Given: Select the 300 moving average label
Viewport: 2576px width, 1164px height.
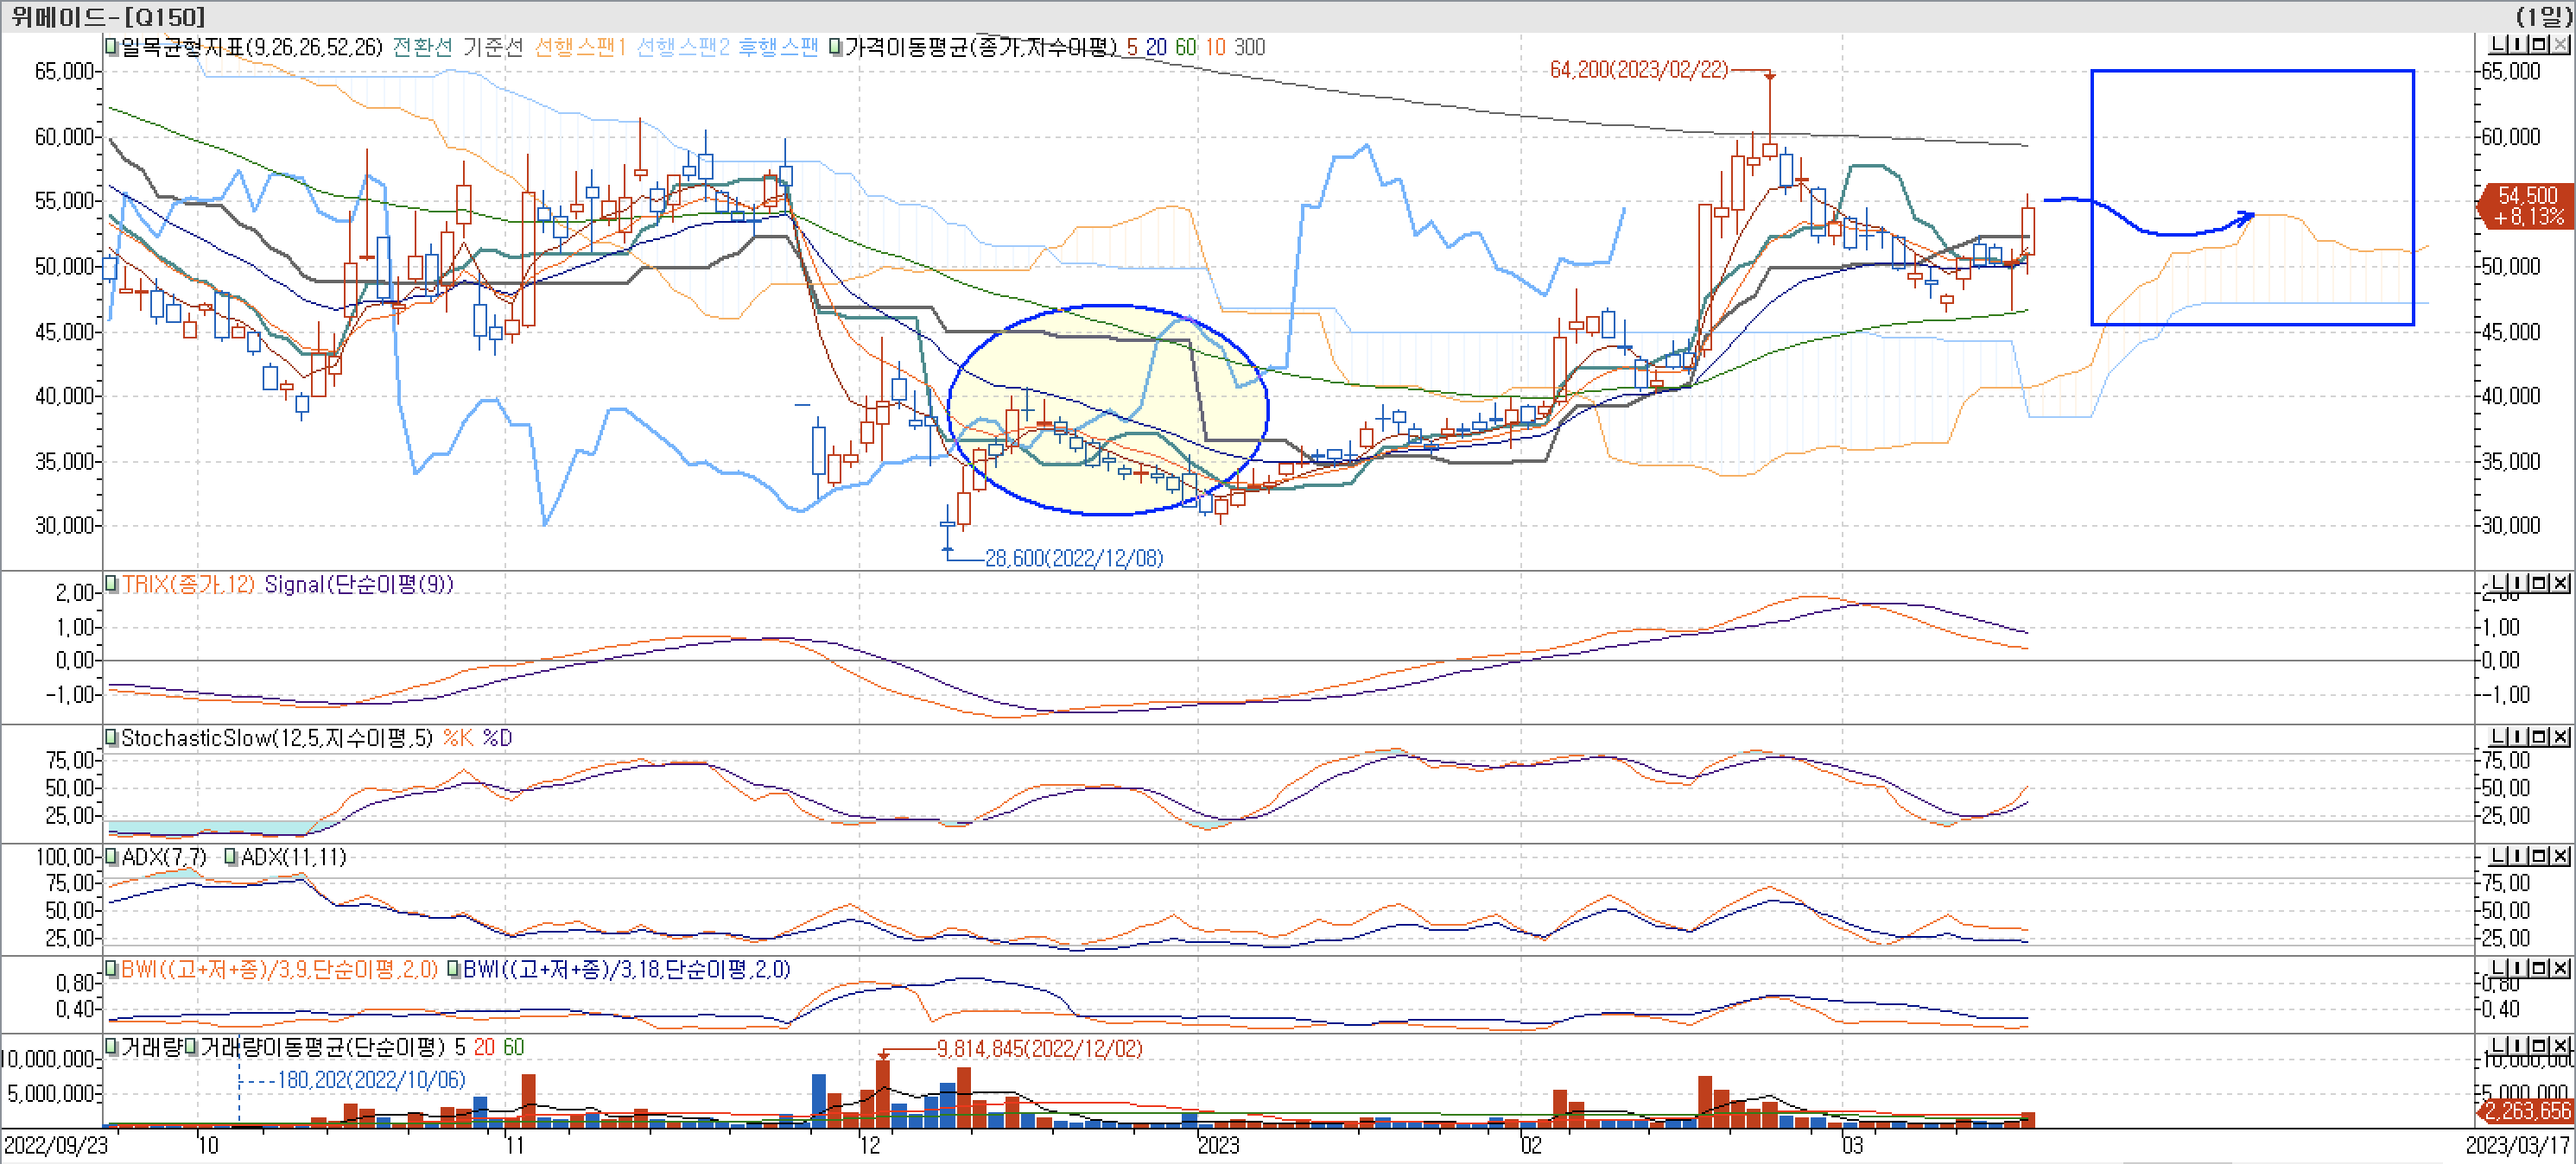Looking at the screenshot, I should pyautogui.click(x=1249, y=47).
